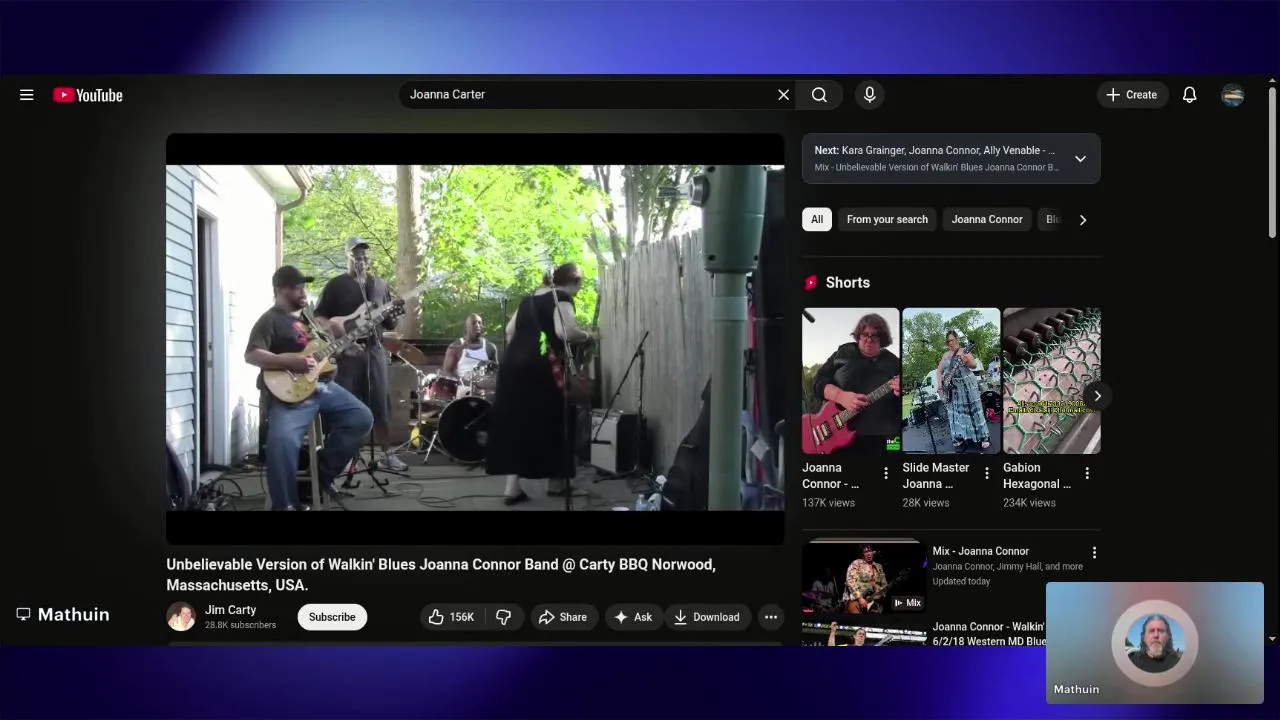Open options for Gabion Hexagonal short
Image resolution: width=1280 pixels, height=720 pixels.
pos(1087,473)
